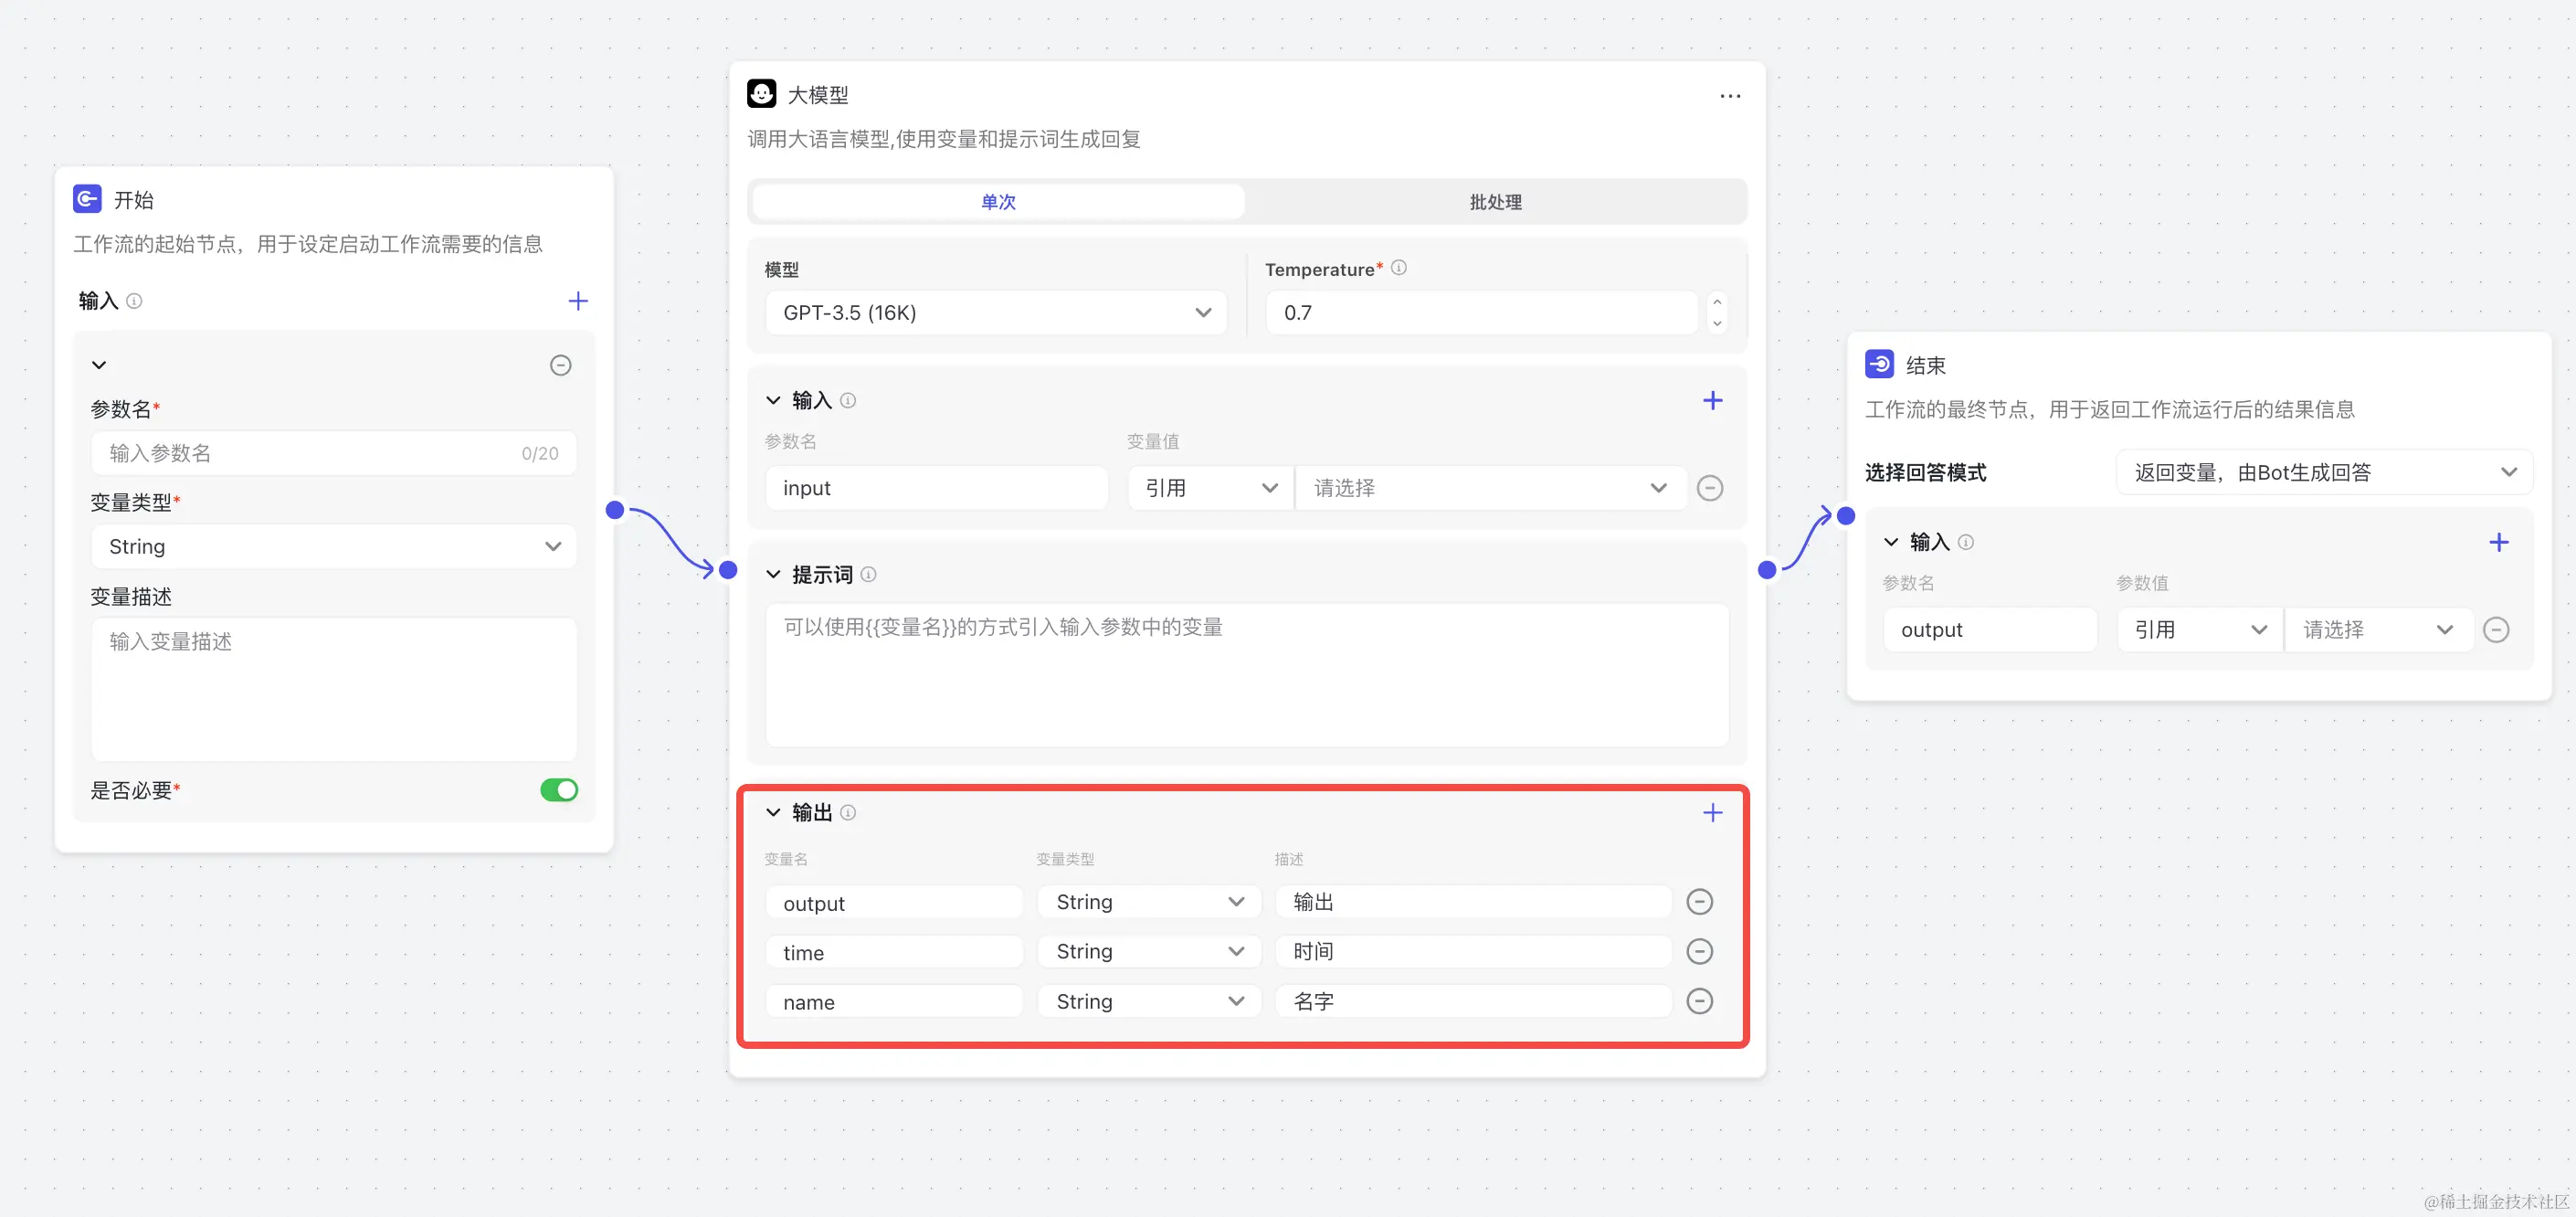Image resolution: width=2576 pixels, height=1217 pixels.
Task: Add a new input in 开始 node
Action: pos(578,300)
